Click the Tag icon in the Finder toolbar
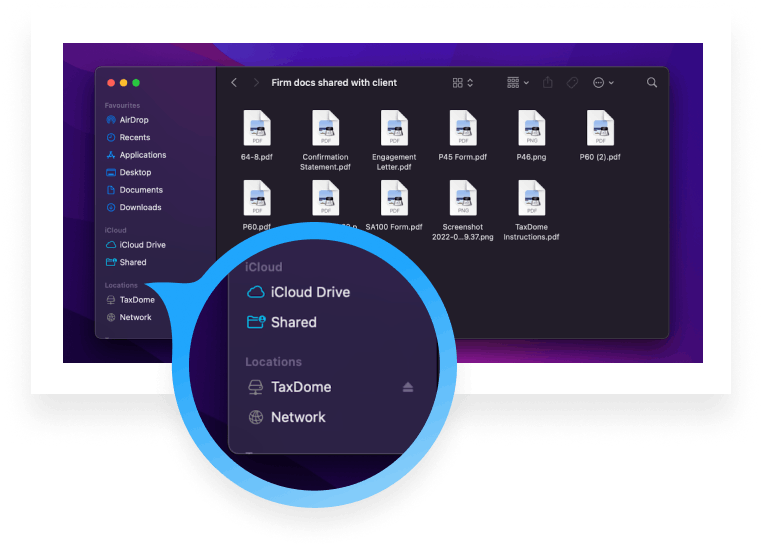The image size is (762, 550). point(573,83)
